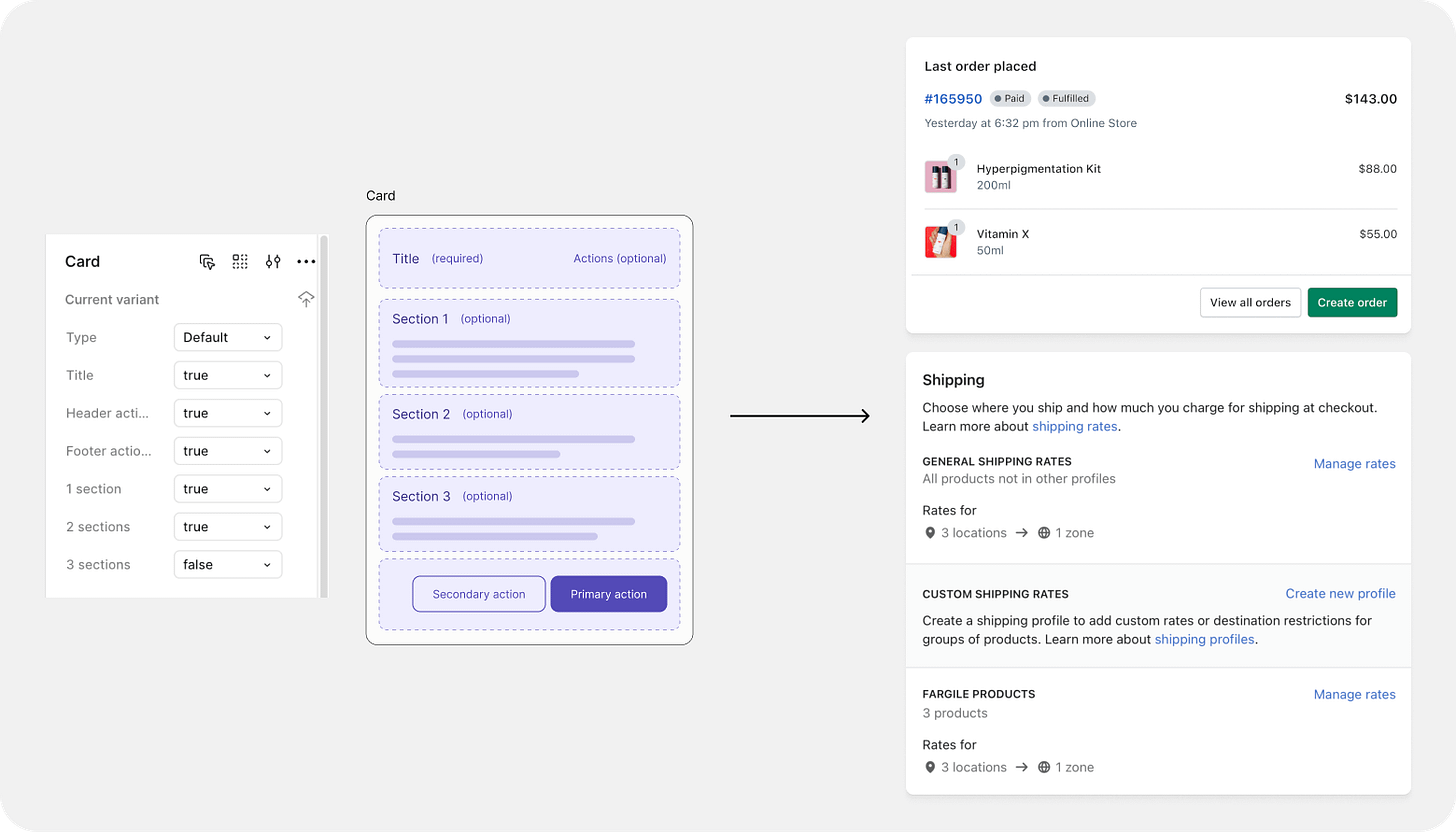Click the Hyperpigmentation Kit product thumbnail
1456x832 pixels.
(x=940, y=177)
